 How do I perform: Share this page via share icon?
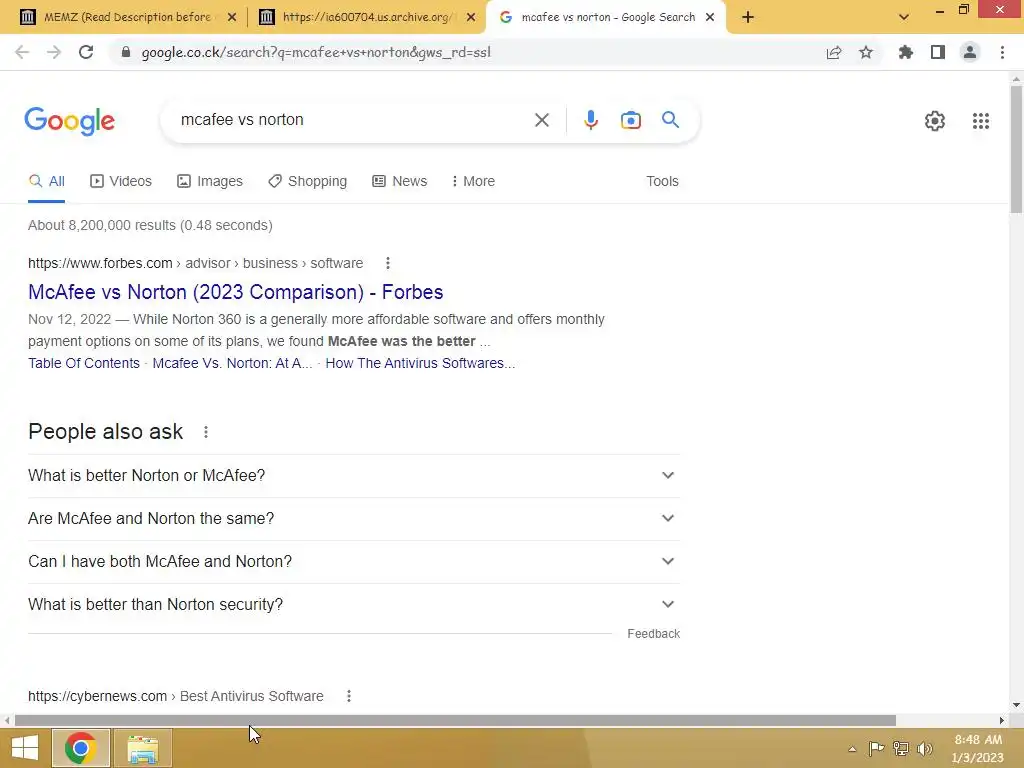coord(834,52)
